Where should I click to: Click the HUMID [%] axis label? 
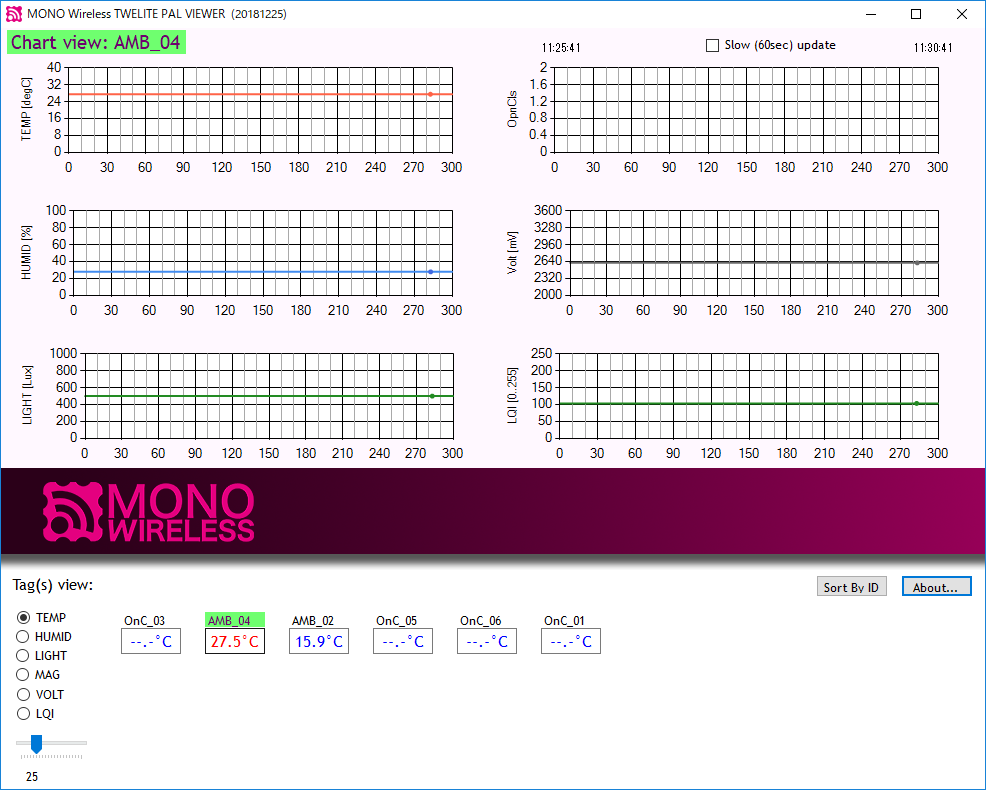point(26,252)
